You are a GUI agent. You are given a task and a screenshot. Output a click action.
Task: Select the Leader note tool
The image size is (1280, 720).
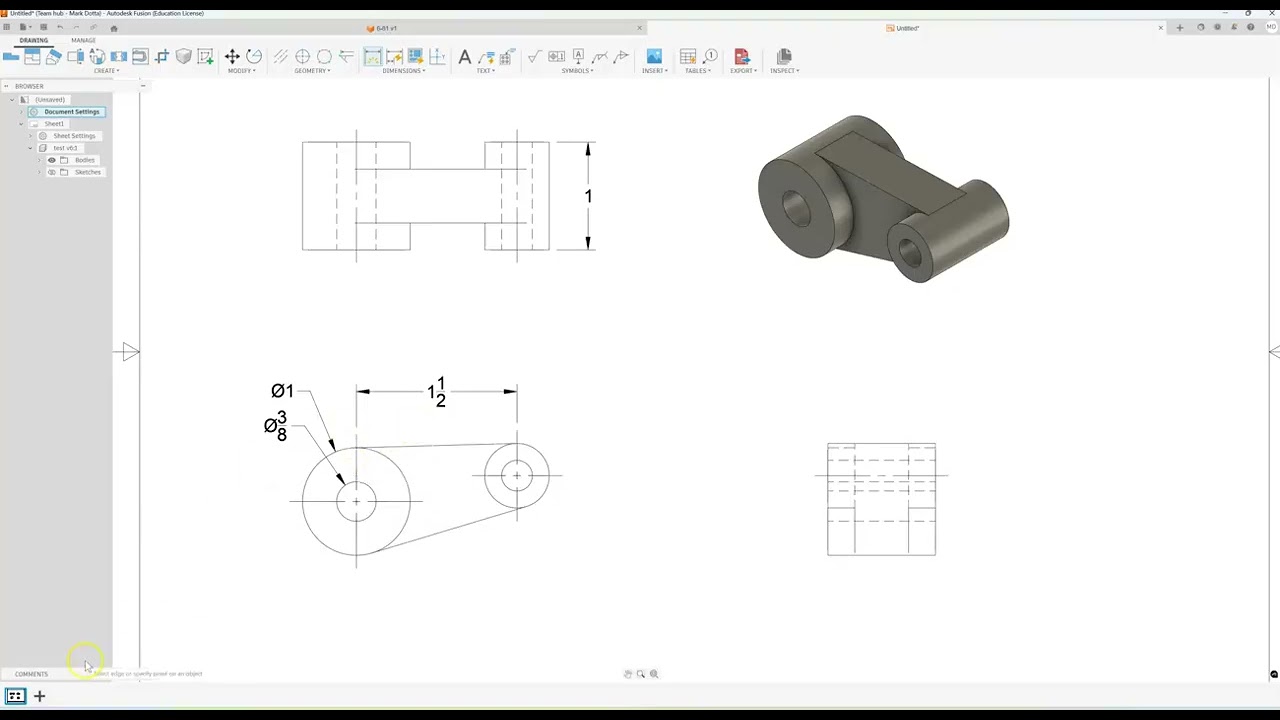tap(487, 57)
